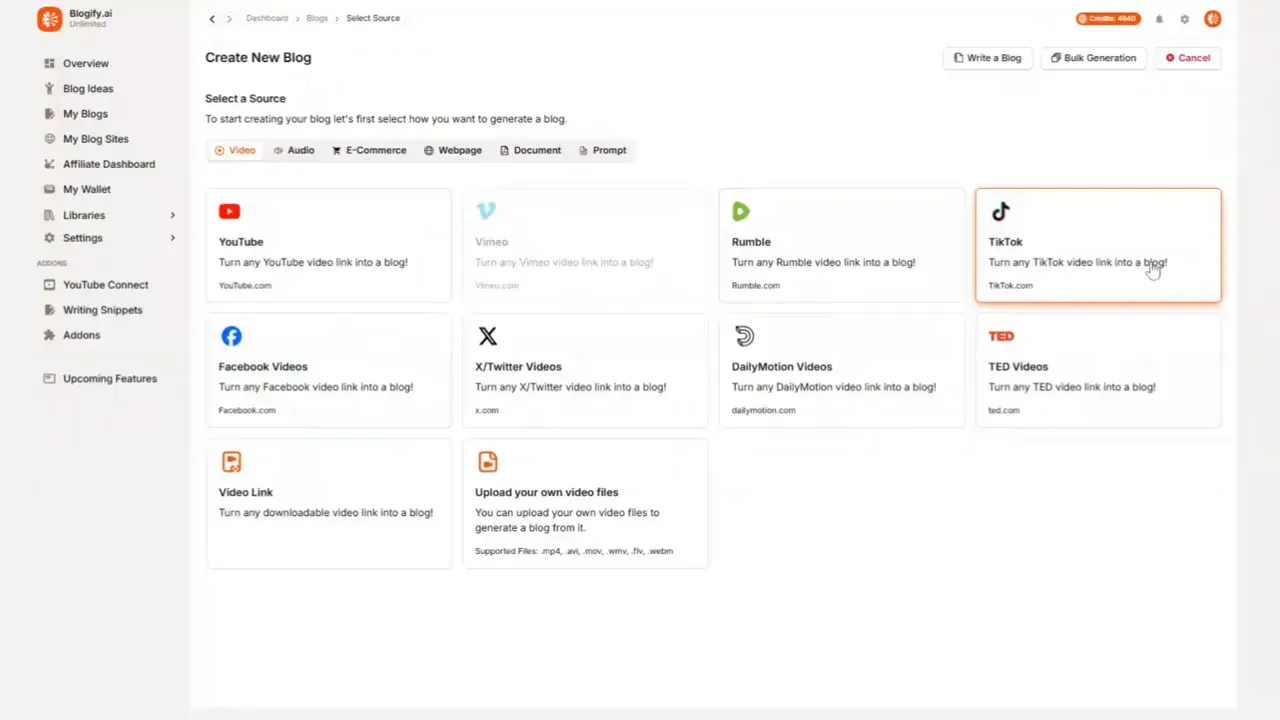Switch to the E-Commerce source type
The width and height of the screenshot is (1280, 720).
[368, 150]
